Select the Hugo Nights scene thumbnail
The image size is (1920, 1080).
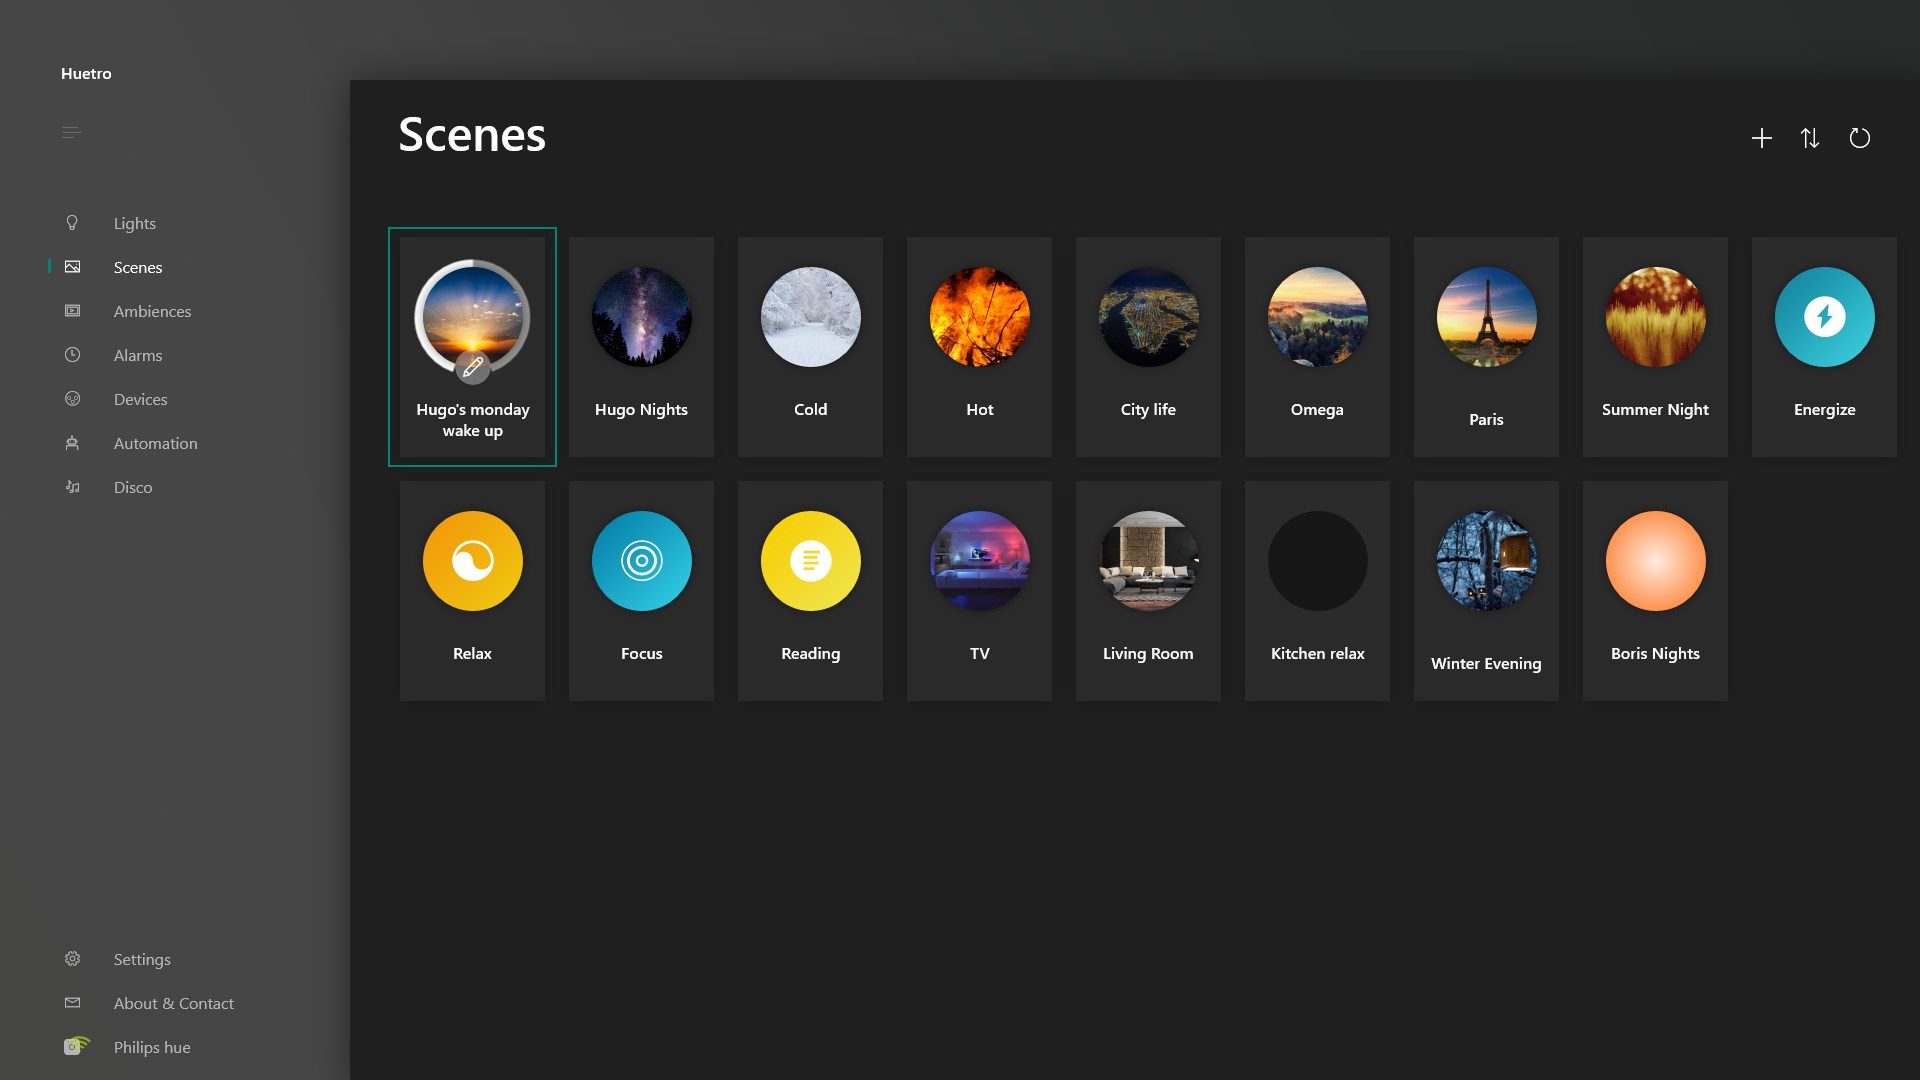(x=641, y=317)
